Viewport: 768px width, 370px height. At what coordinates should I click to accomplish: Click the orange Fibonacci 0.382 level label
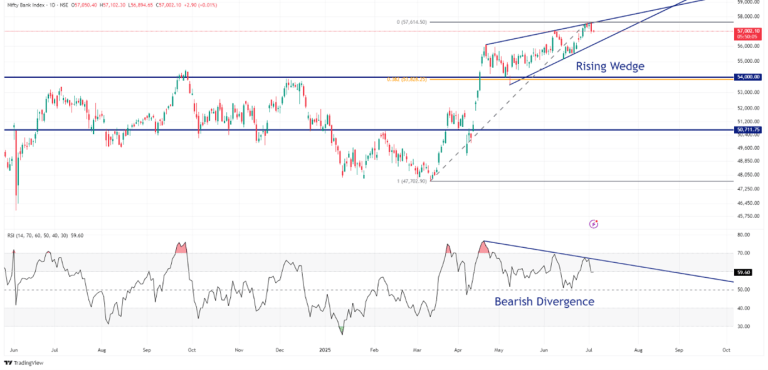click(407, 79)
